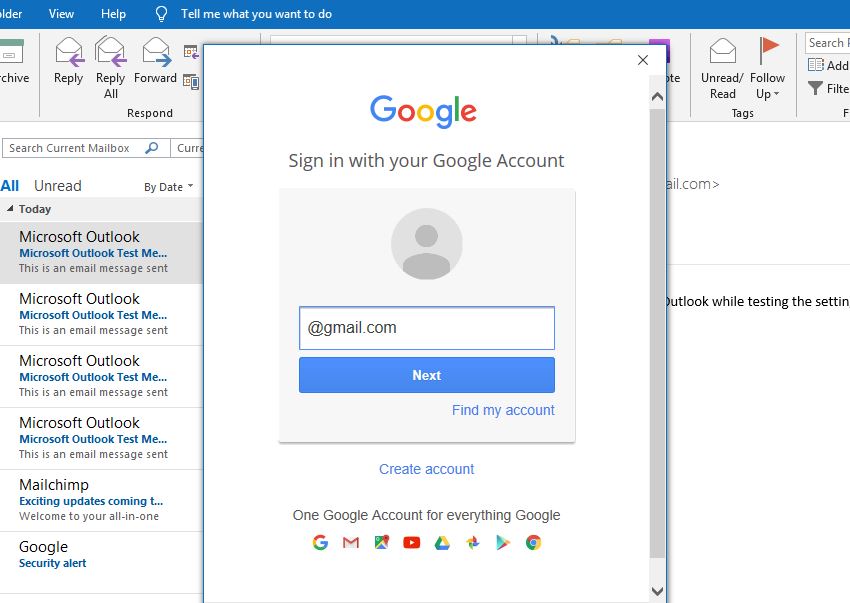Open the first Microsoft Outlook Test Message
The image size is (850, 603).
101,252
